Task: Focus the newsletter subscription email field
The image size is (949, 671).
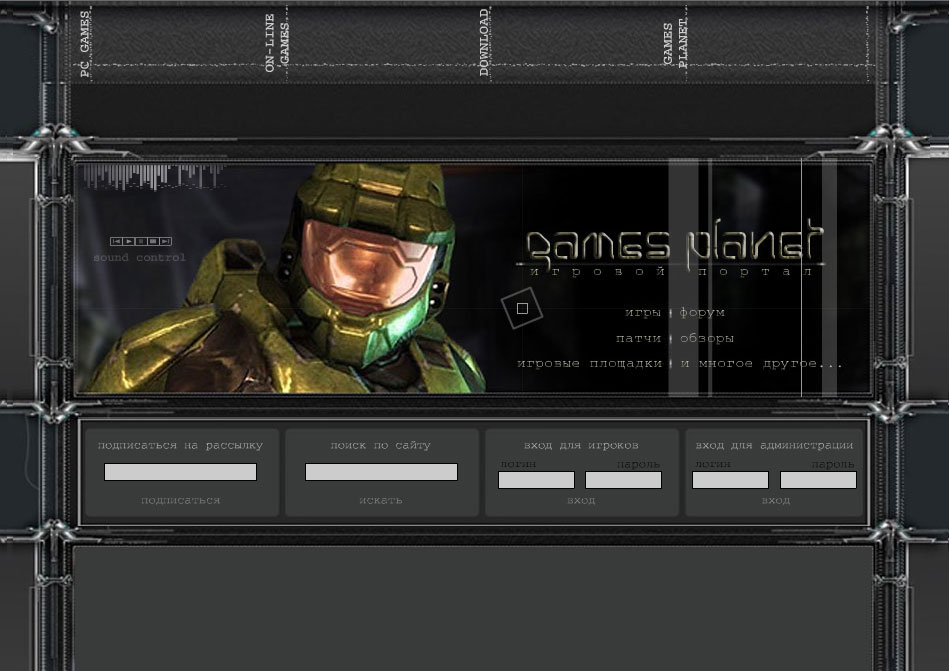Action: point(180,472)
